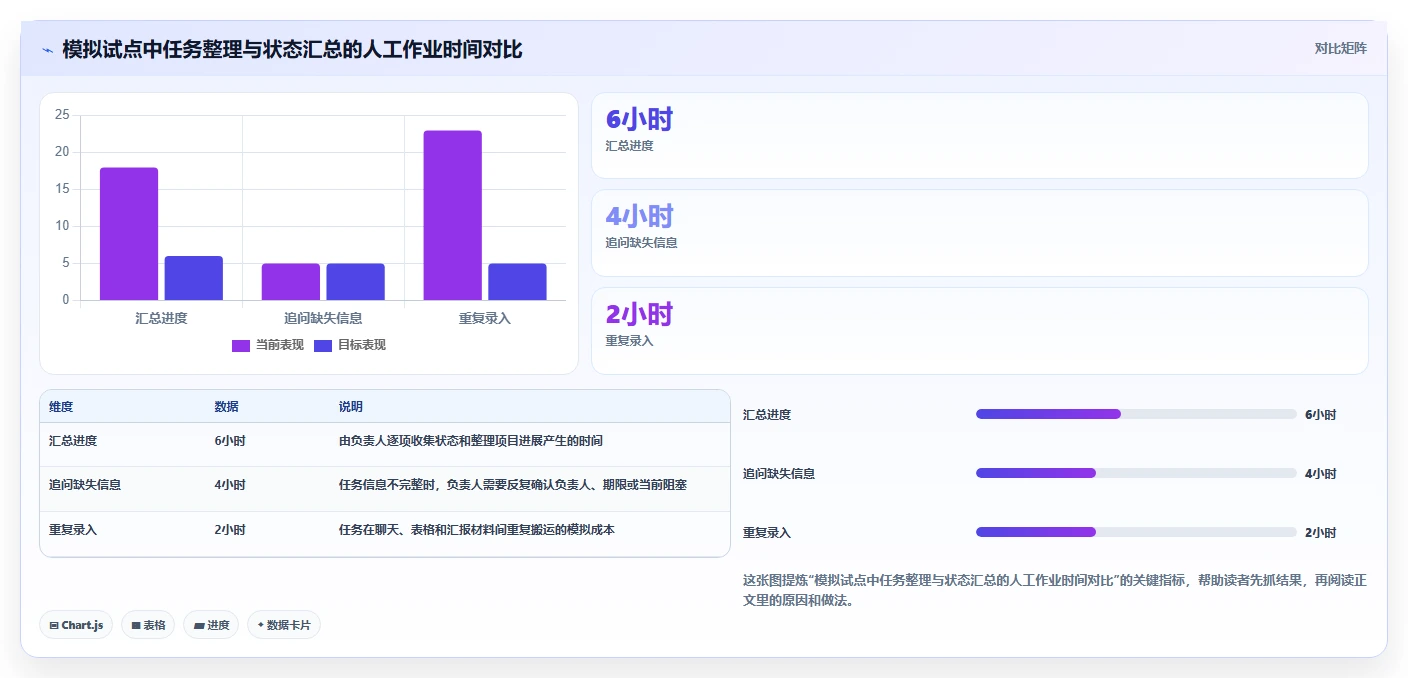
Task: Toggle the 目标表现 legend entry
Action: pyautogui.click(x=349, y=345)
